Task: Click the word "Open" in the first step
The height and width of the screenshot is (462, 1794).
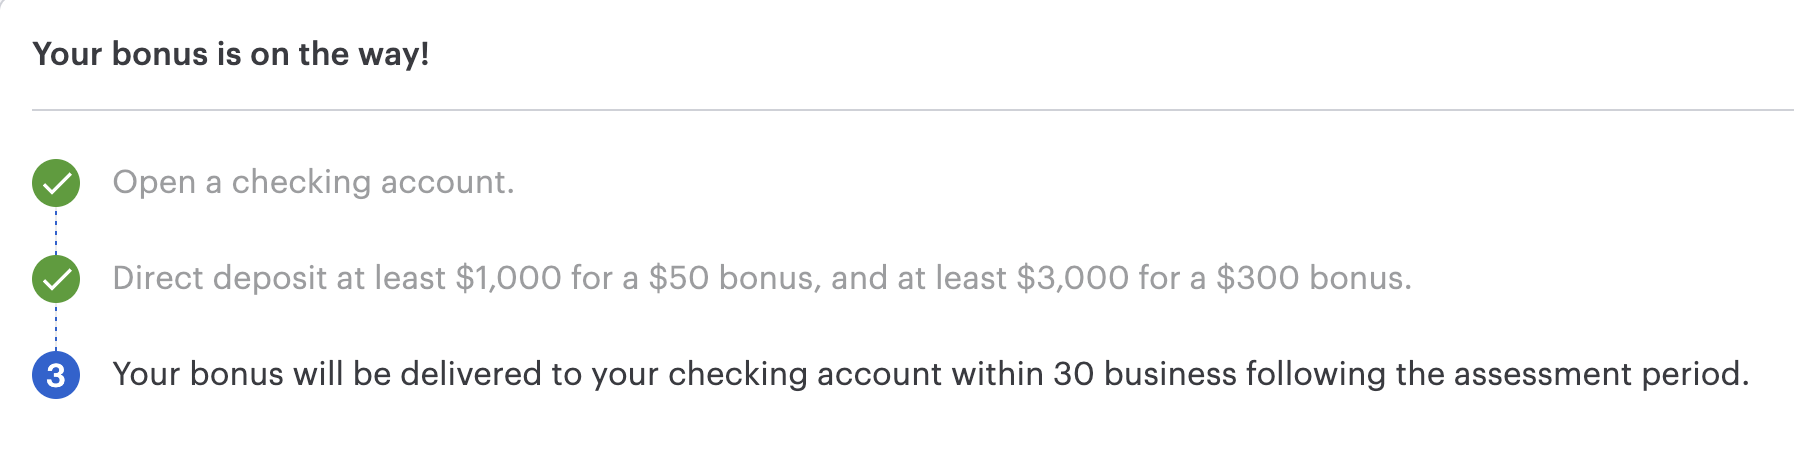Action: (154, 183)
